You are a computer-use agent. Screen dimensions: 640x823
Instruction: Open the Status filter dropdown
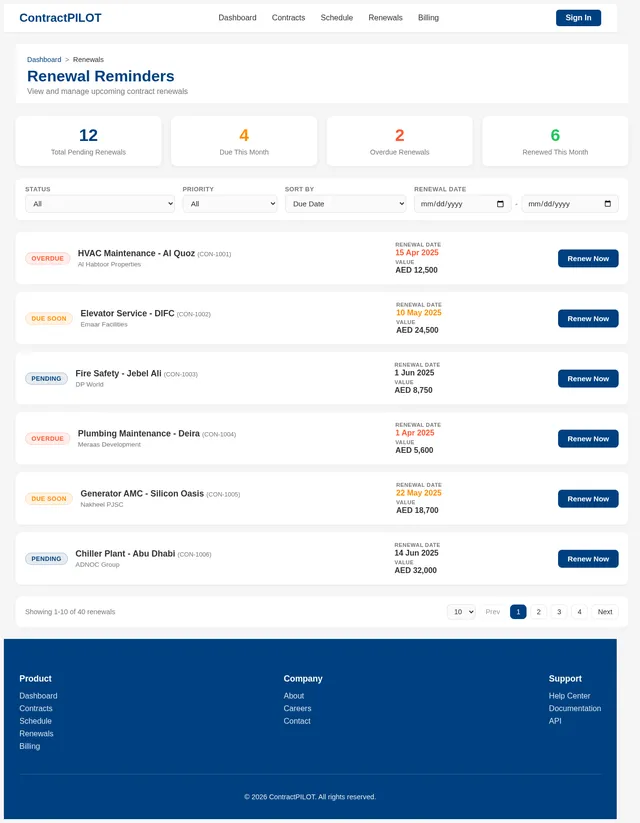tap(100, 204)
